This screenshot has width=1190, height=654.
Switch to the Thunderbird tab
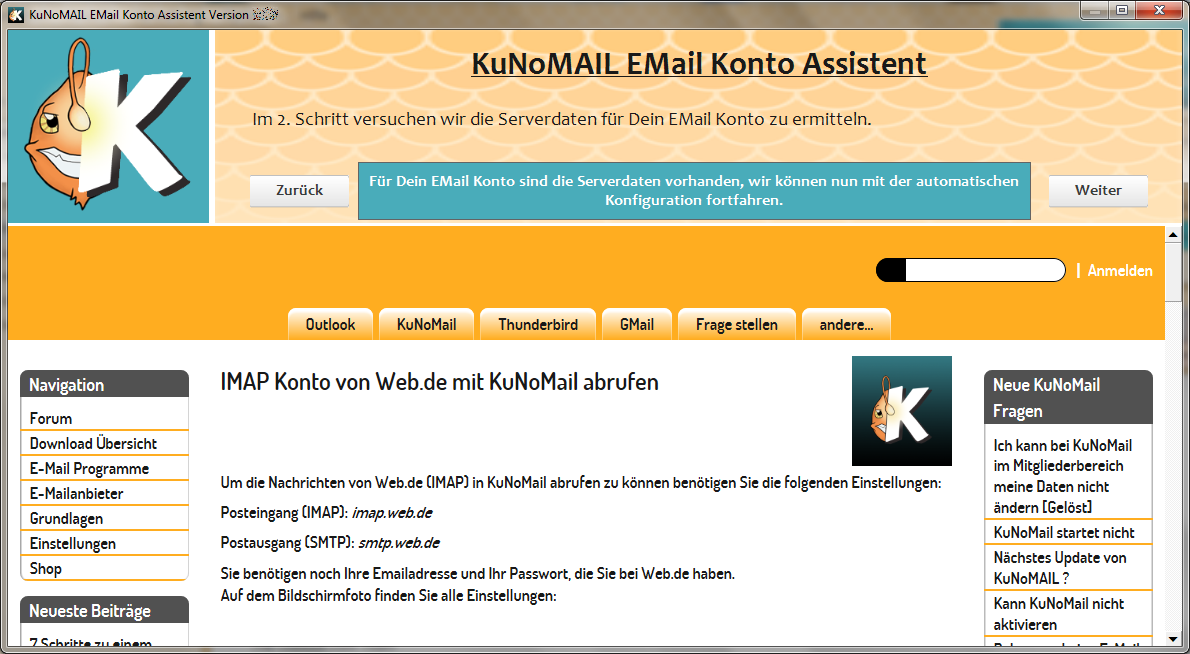click(538, 325)
